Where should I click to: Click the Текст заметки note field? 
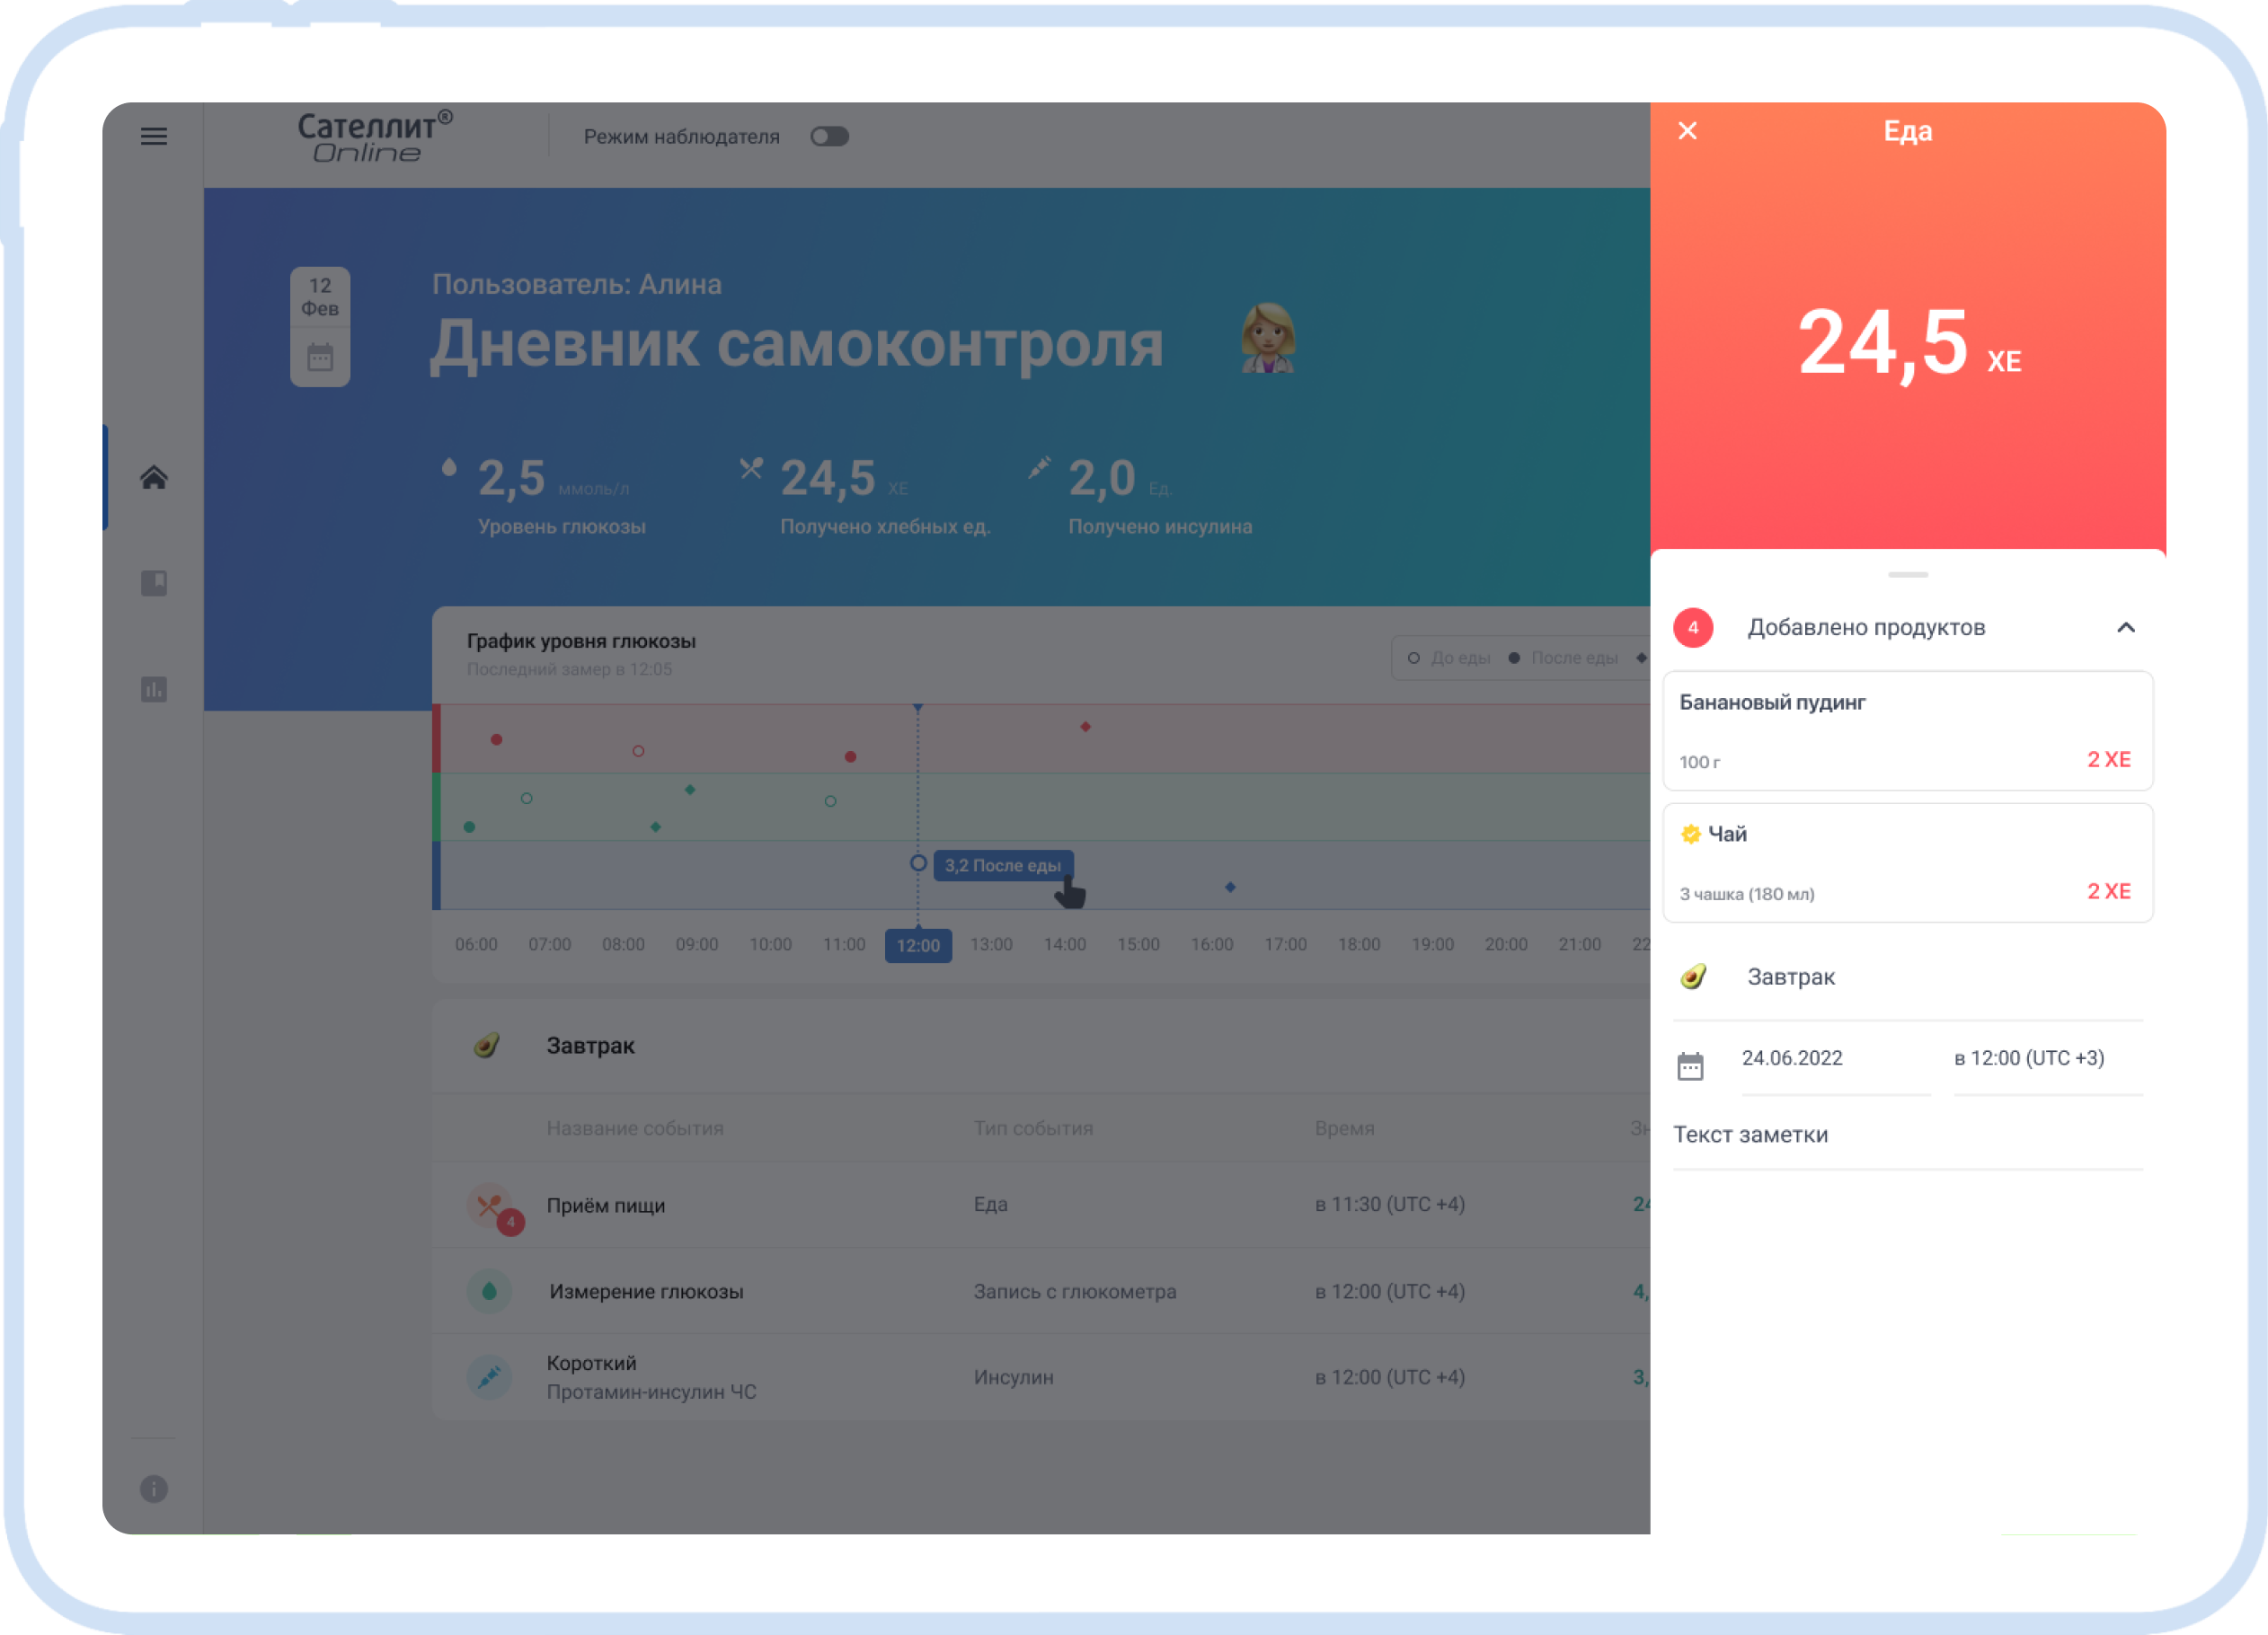[1907, 1136]
